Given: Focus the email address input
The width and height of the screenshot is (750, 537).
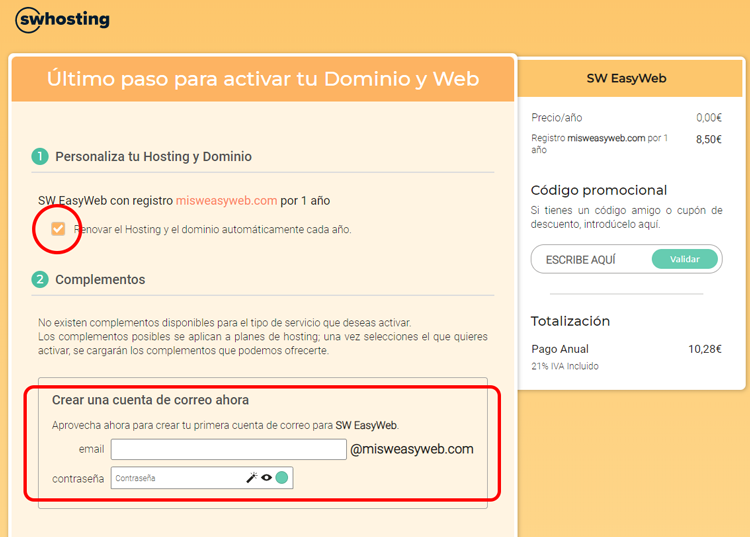Looking at the screenshot, I should click(229, 449).
